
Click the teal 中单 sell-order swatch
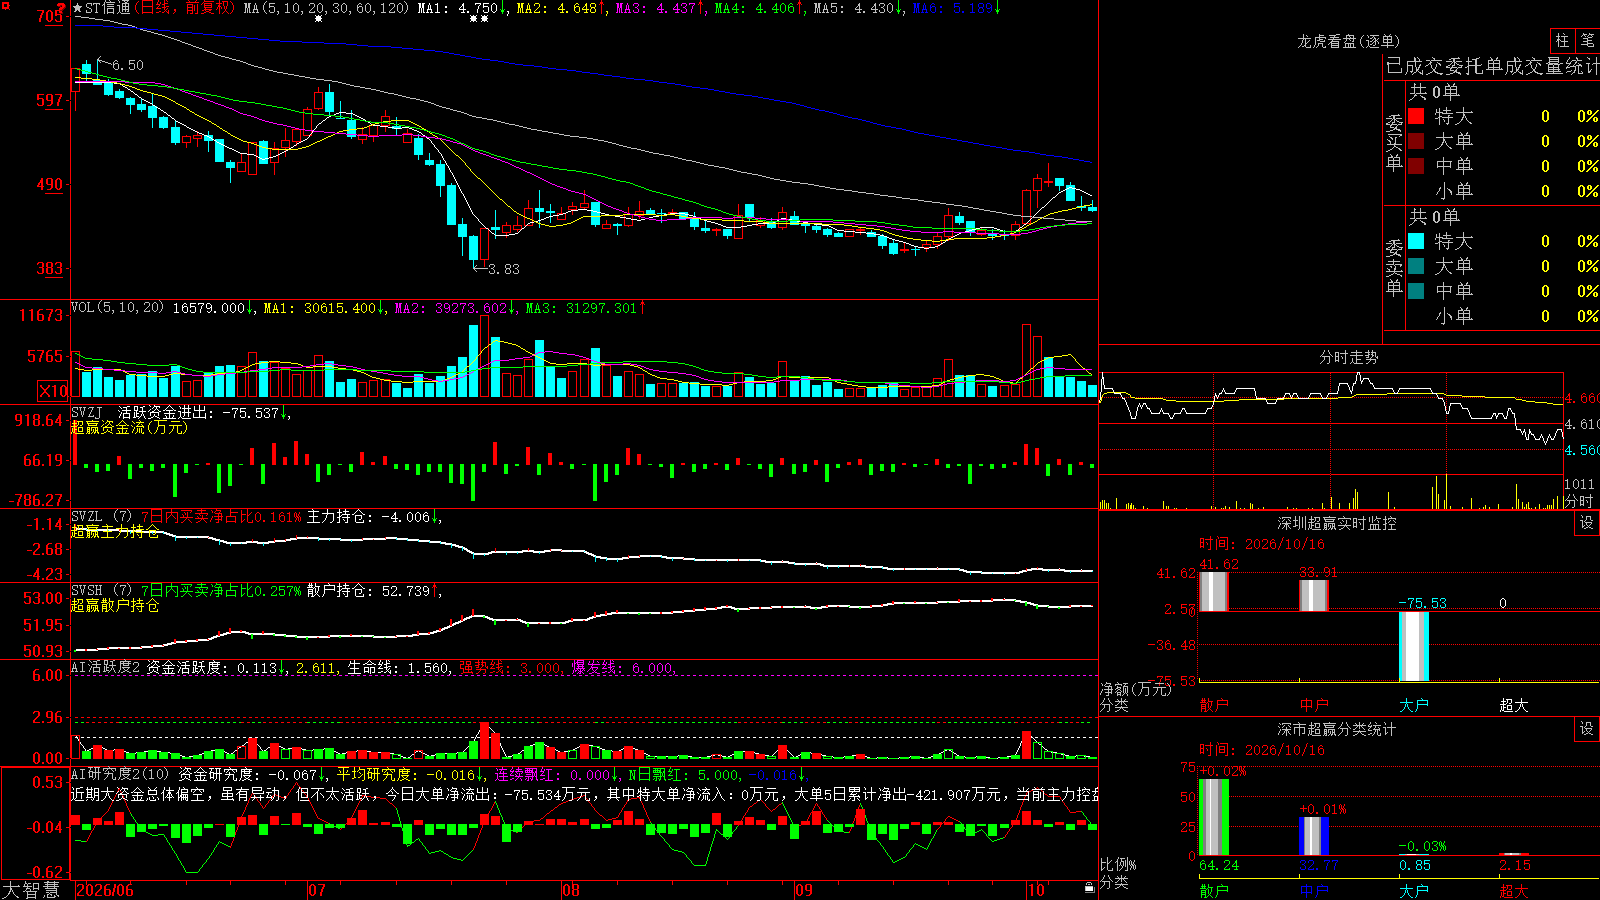click(1416, 291)
